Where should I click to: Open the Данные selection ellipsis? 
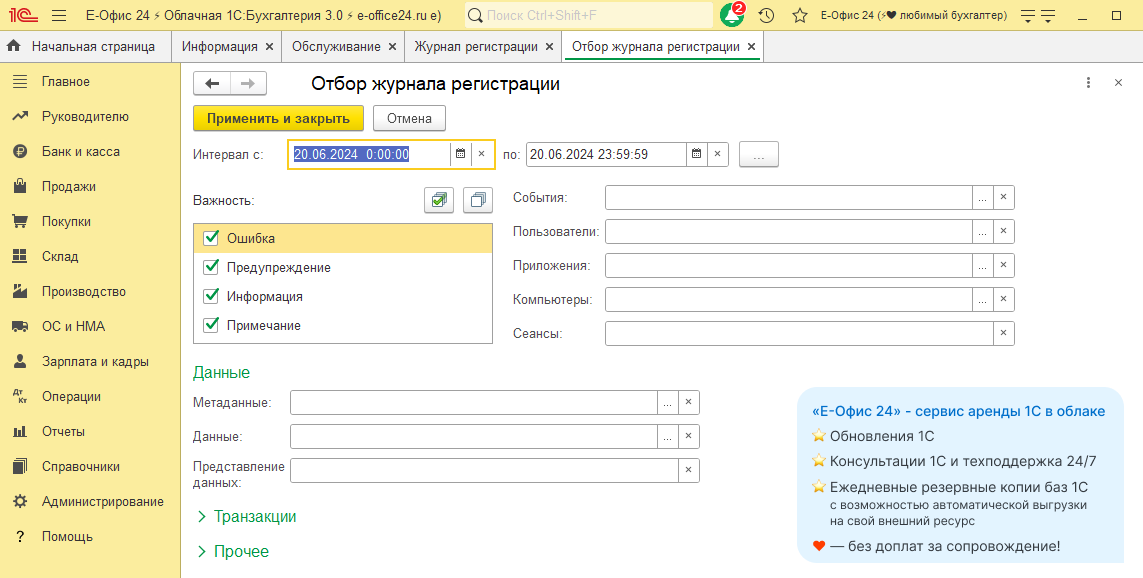coord(668,436)
